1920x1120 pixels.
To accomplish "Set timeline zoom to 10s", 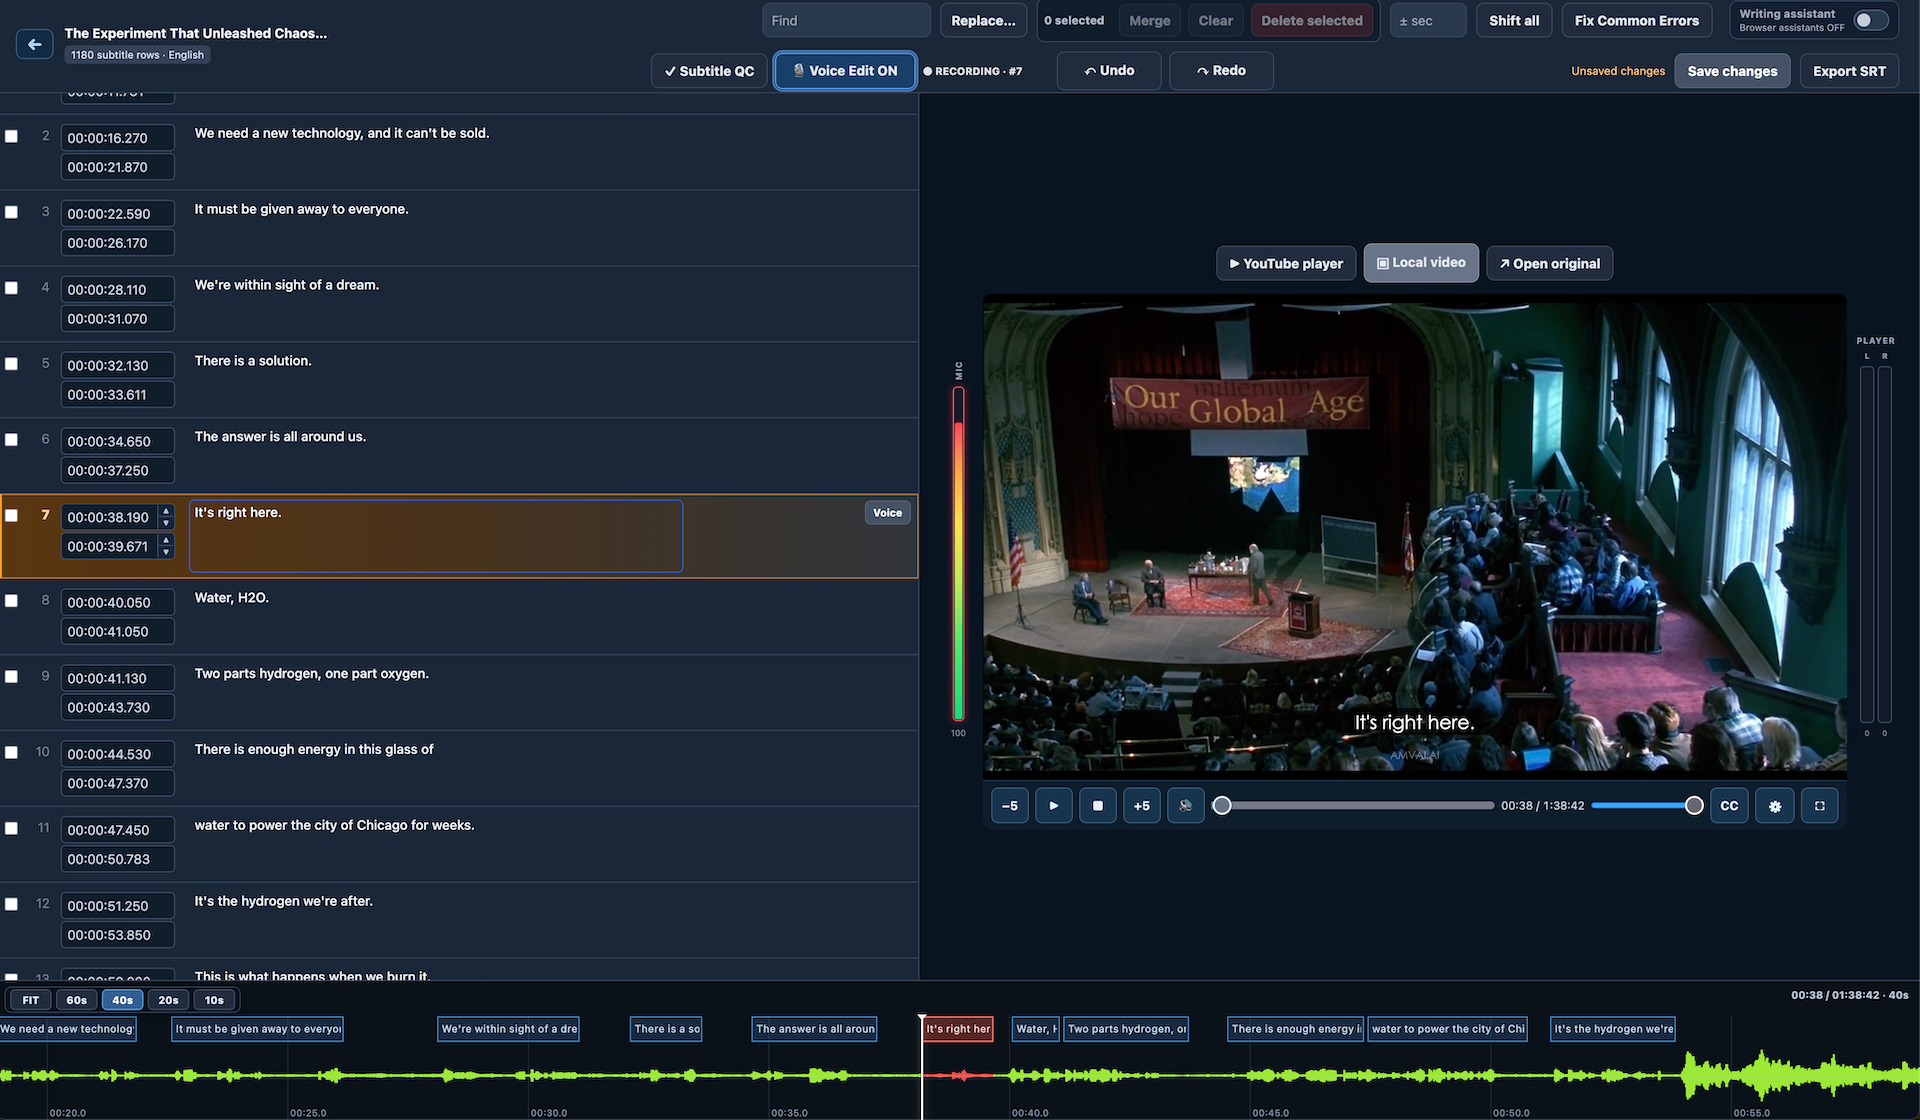I will point(214,1000).
